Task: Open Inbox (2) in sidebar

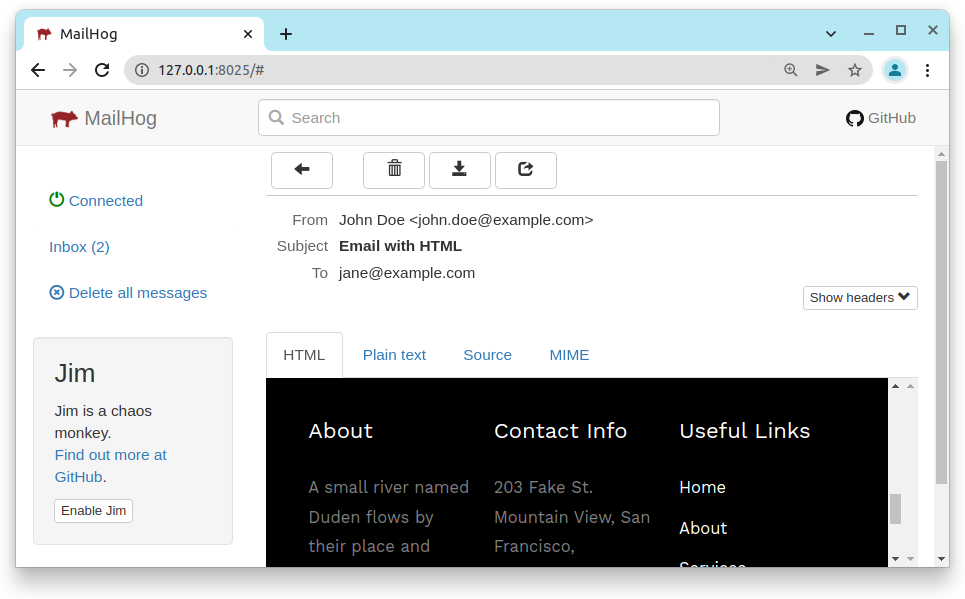Action: click(79, 247)
